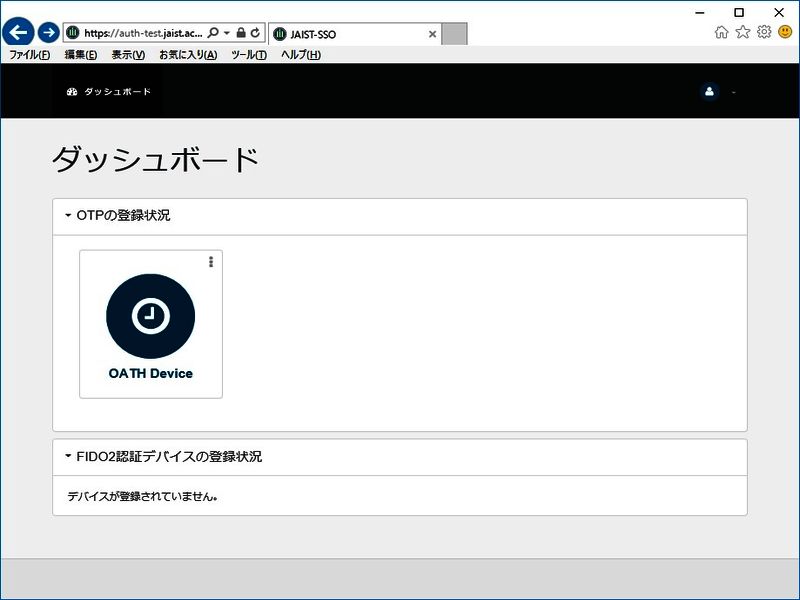Open the ヘルプ(H) menu
The width and height of the screenshot is (800, 600).
pos(301,55)
